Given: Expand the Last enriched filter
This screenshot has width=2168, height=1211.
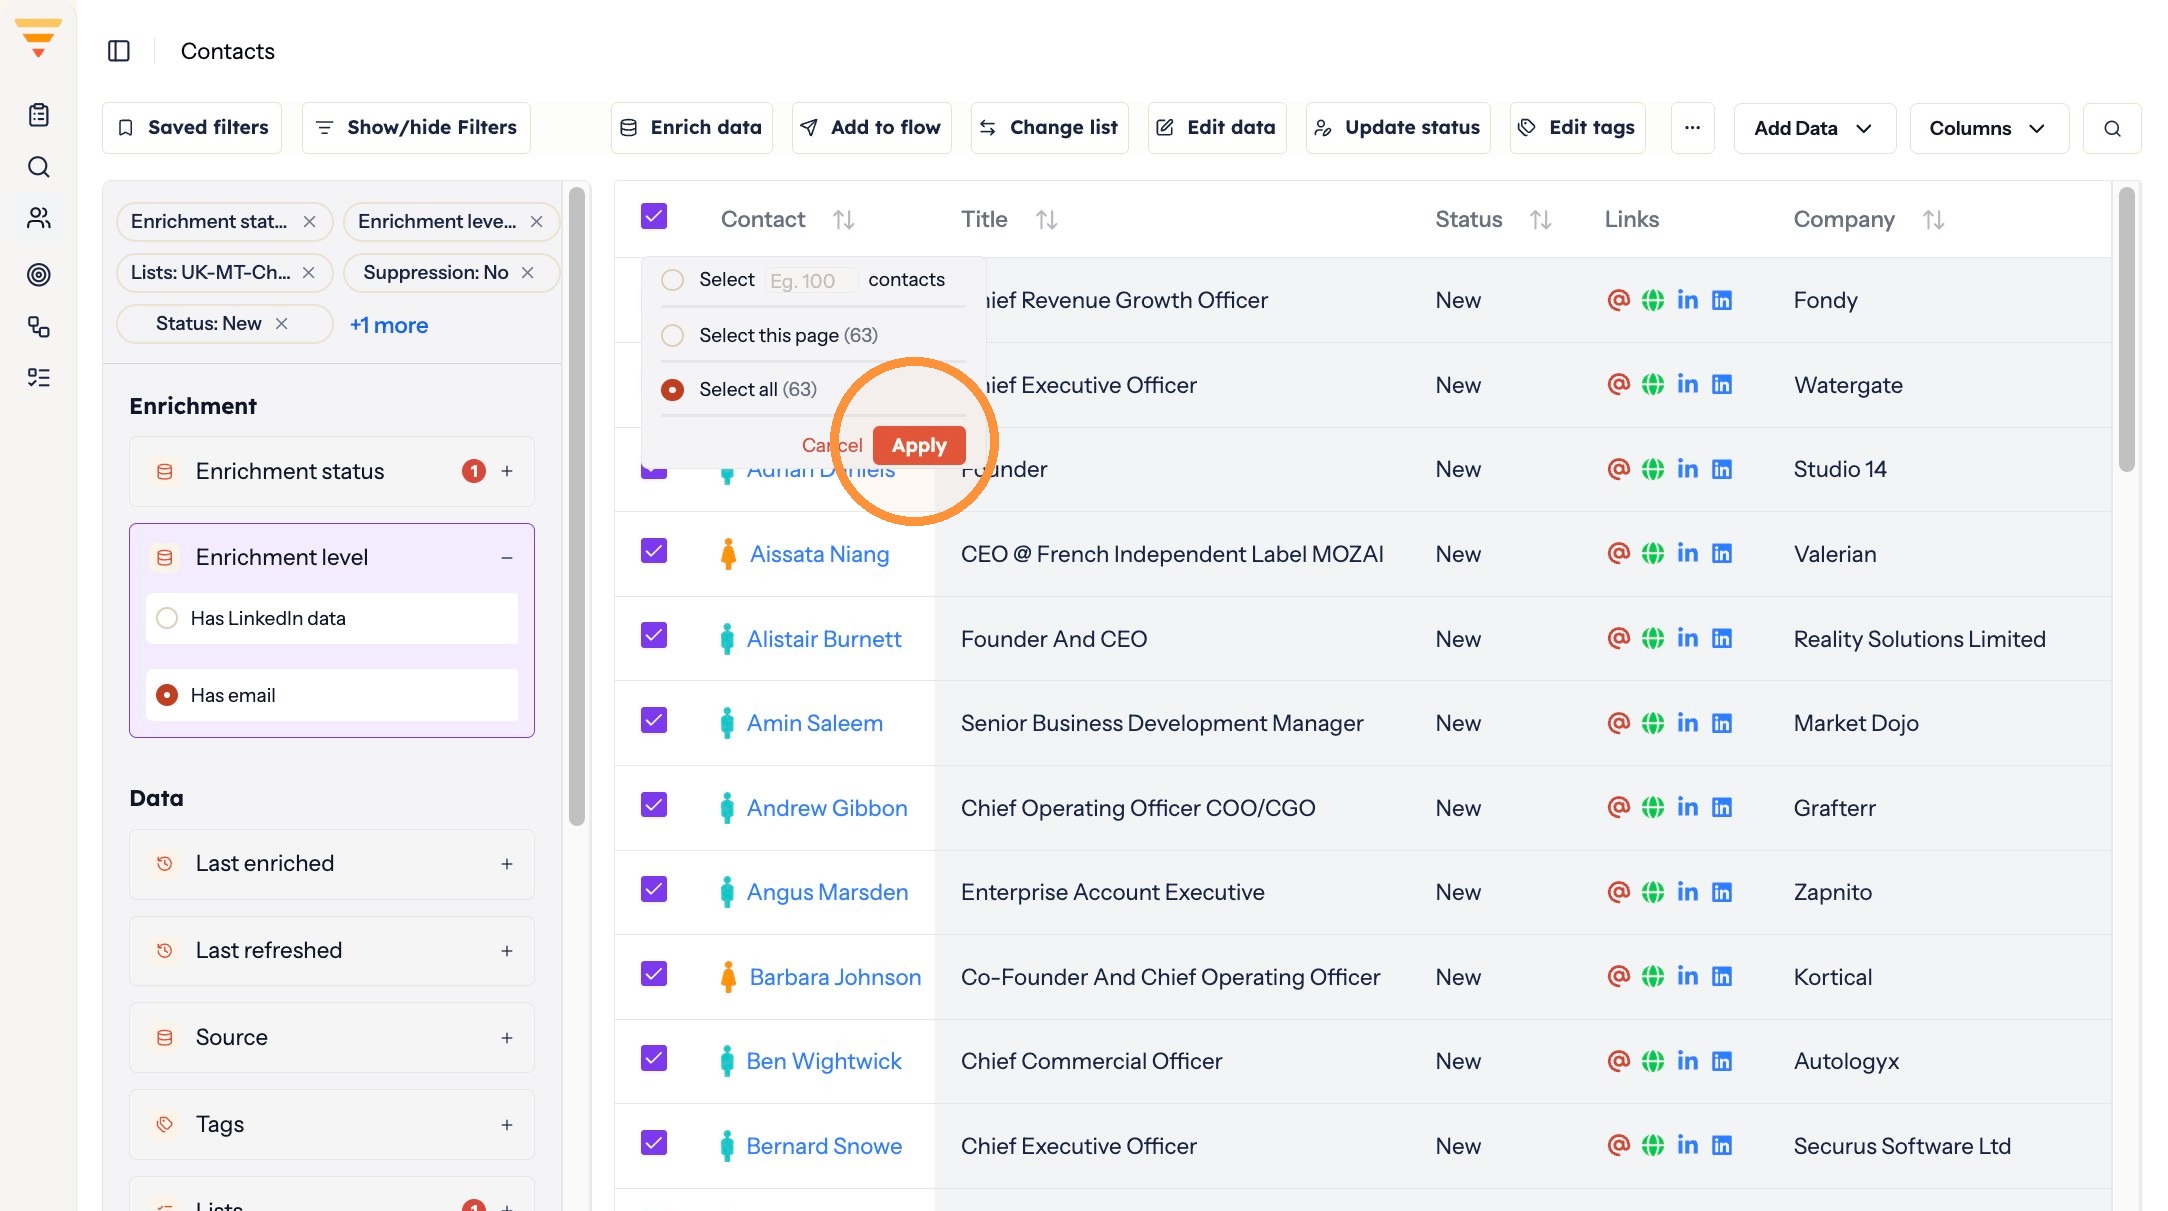Looking at the screenshot, I should click(507, 864).
